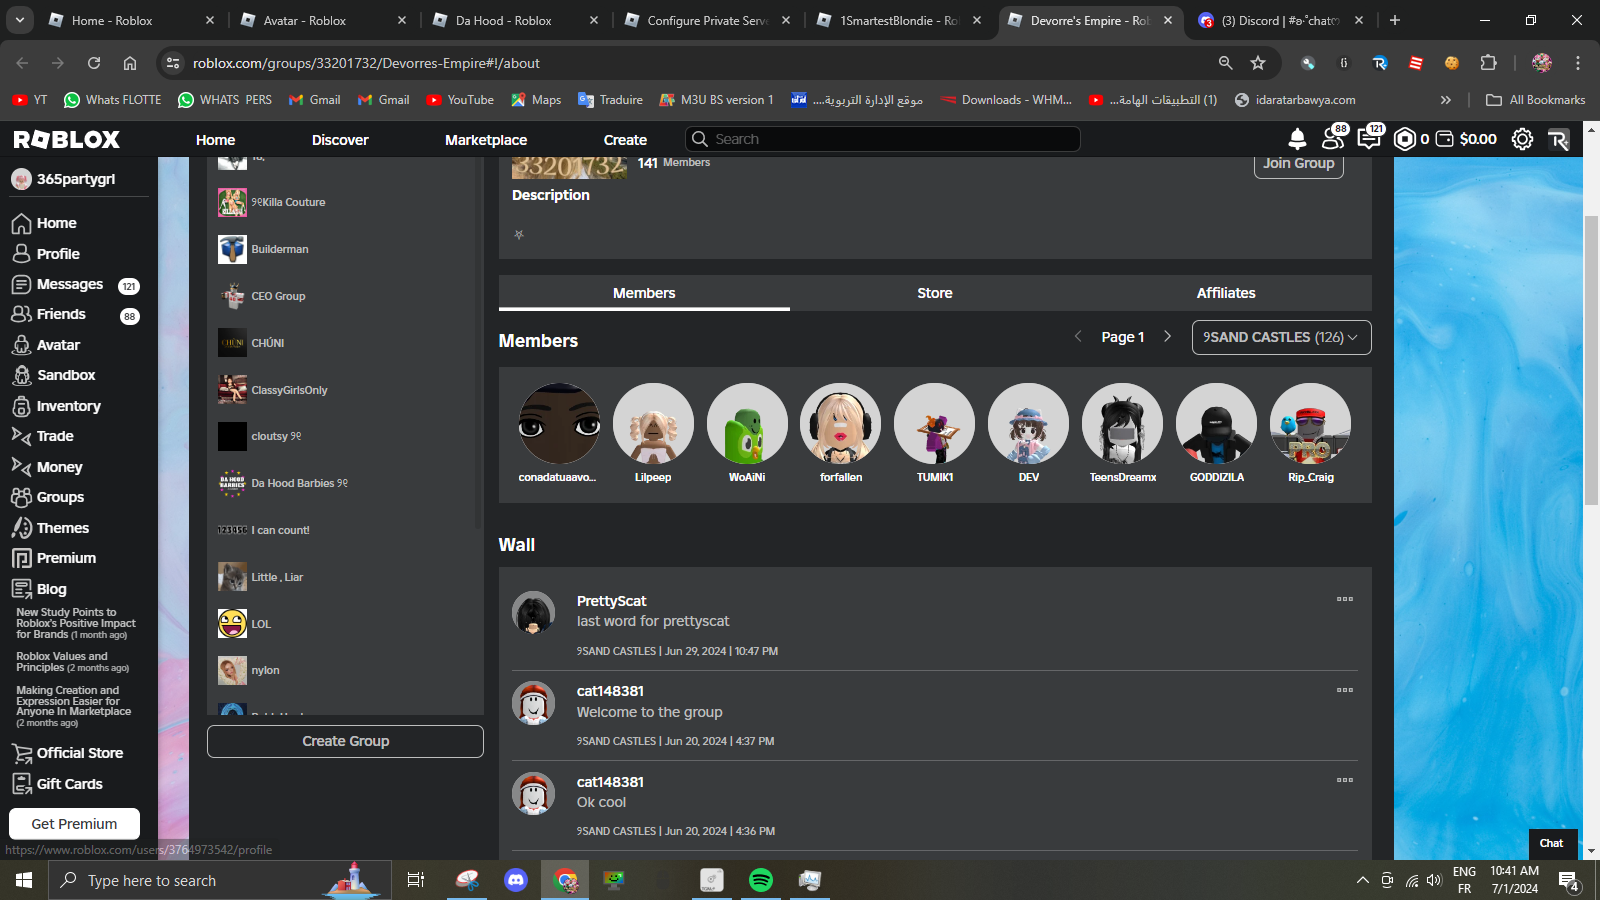Open more options for cat148381's Welcome post
This screenshot has height=900, width=1600.
(x=1345, y=690)
